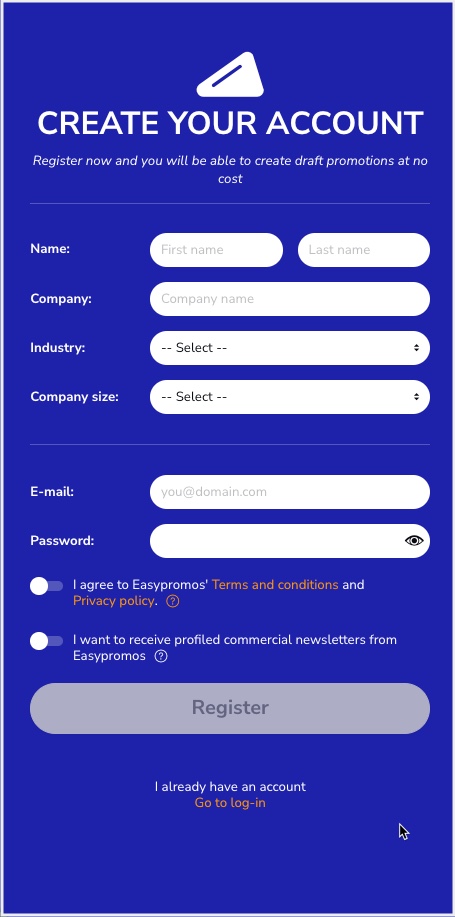Enable profiled commercial newsletters switch

46,641
